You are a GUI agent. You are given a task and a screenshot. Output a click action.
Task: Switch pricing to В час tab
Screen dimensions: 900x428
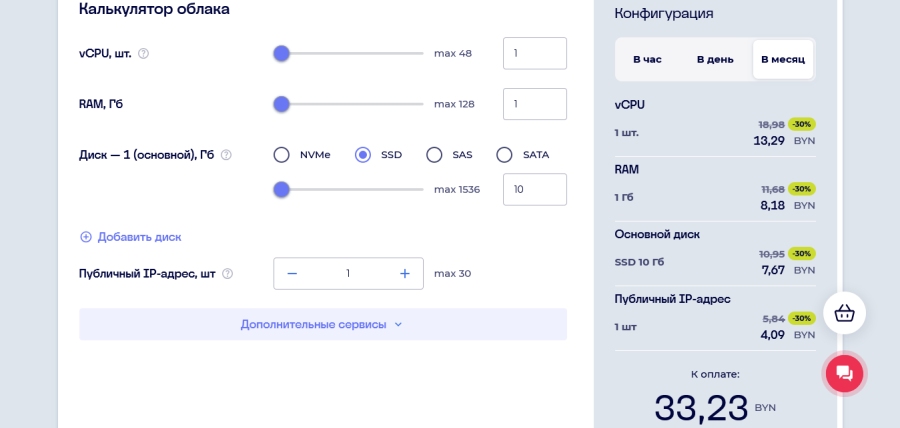click(647, 59)
